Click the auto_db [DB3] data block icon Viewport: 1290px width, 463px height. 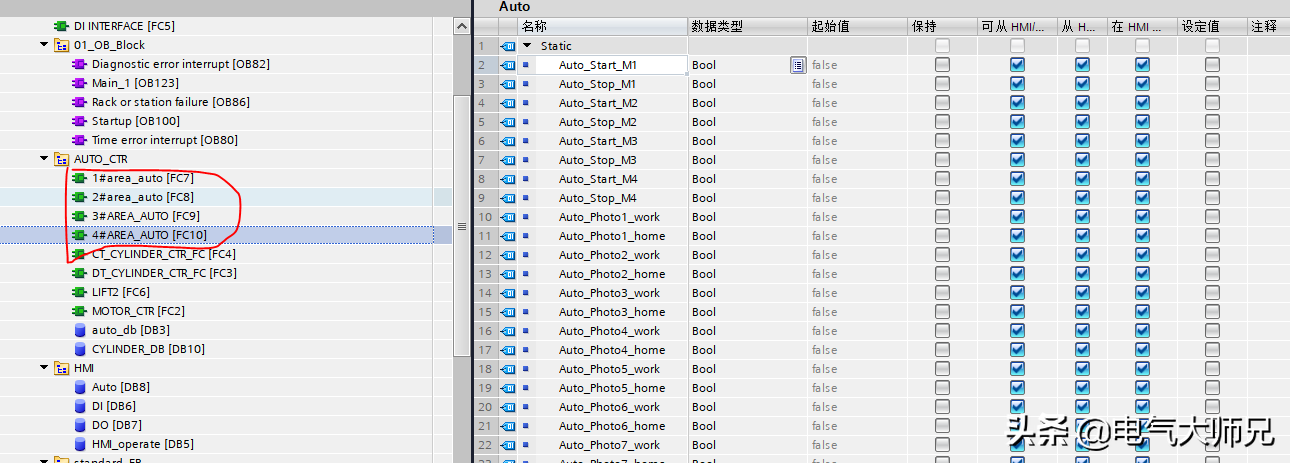point(80,330)
